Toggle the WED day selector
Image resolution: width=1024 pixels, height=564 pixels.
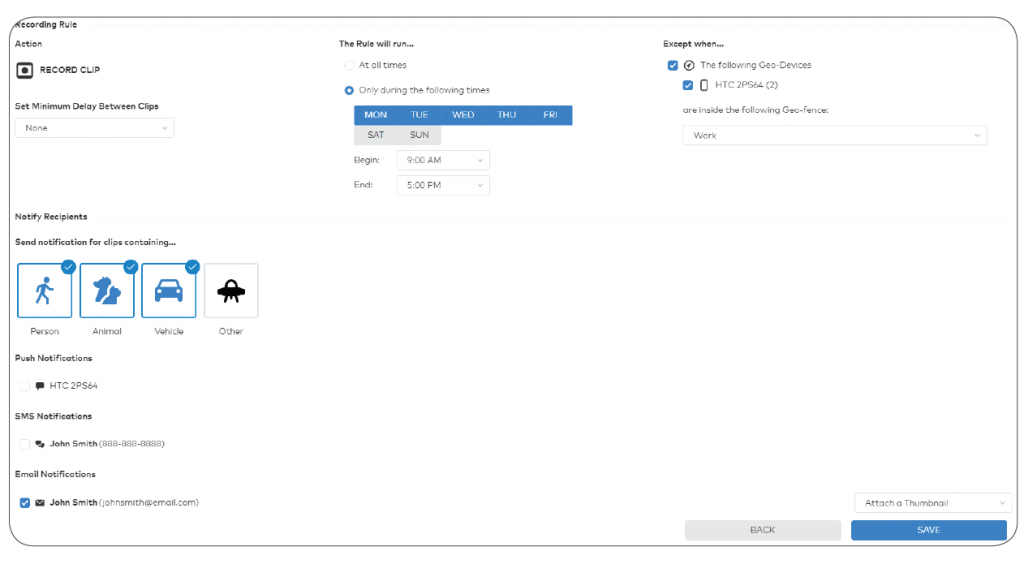coord(463,115)
